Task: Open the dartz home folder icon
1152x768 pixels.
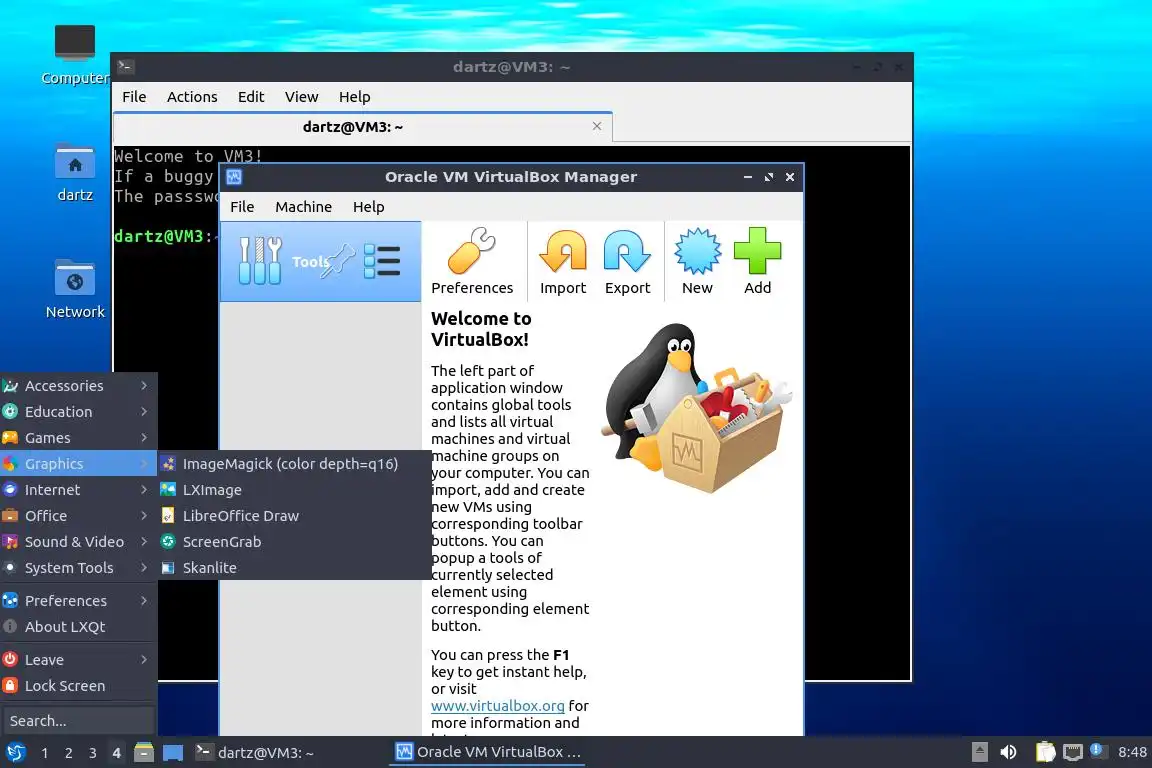Action: pyautogui.click(x=75, y=173)
